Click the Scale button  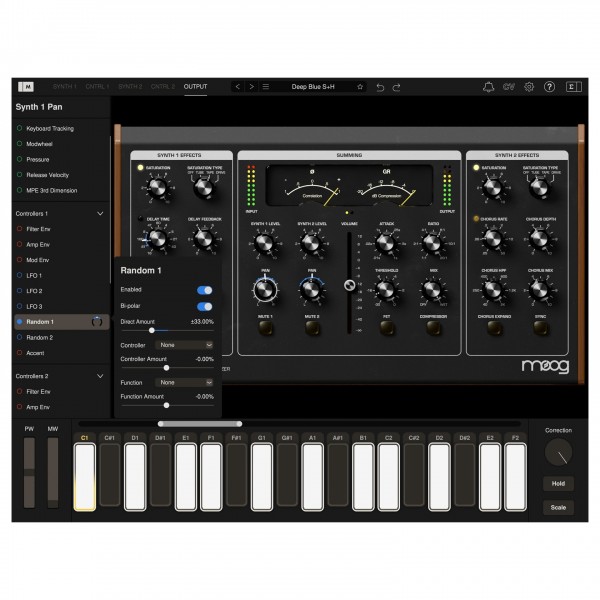pos(558,507)
